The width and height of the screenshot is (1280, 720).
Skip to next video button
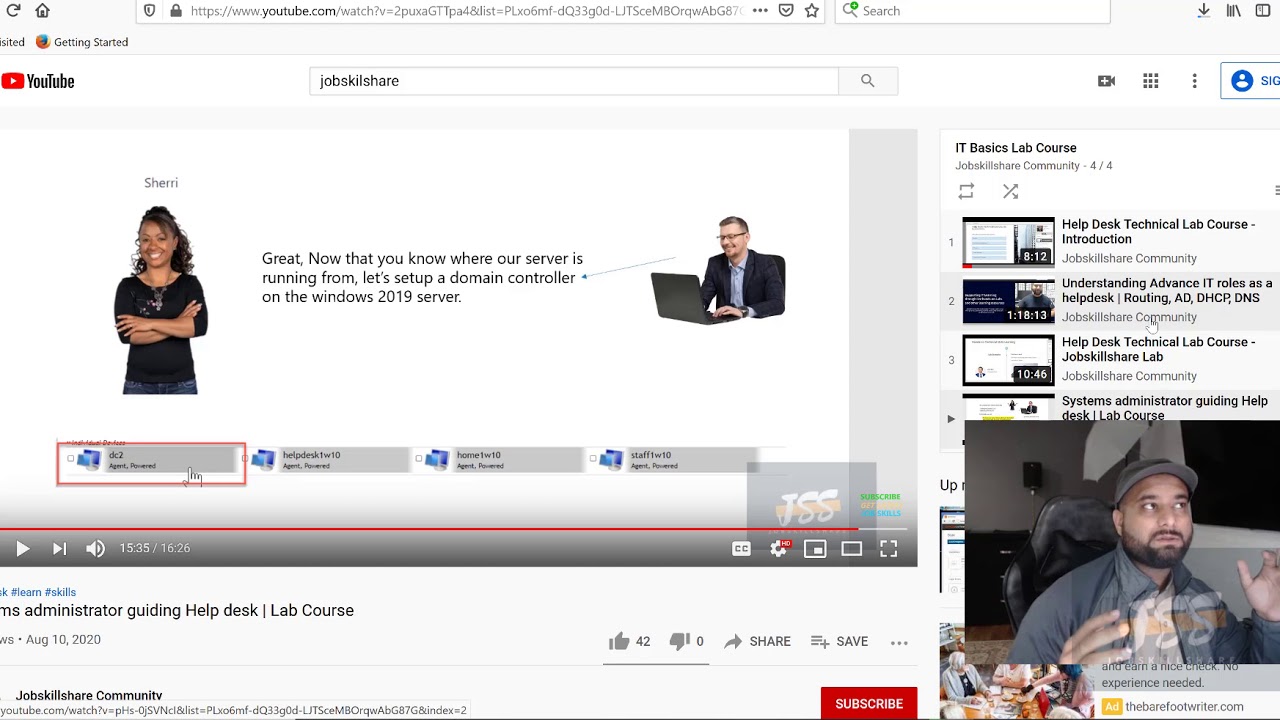click(59, 548)
